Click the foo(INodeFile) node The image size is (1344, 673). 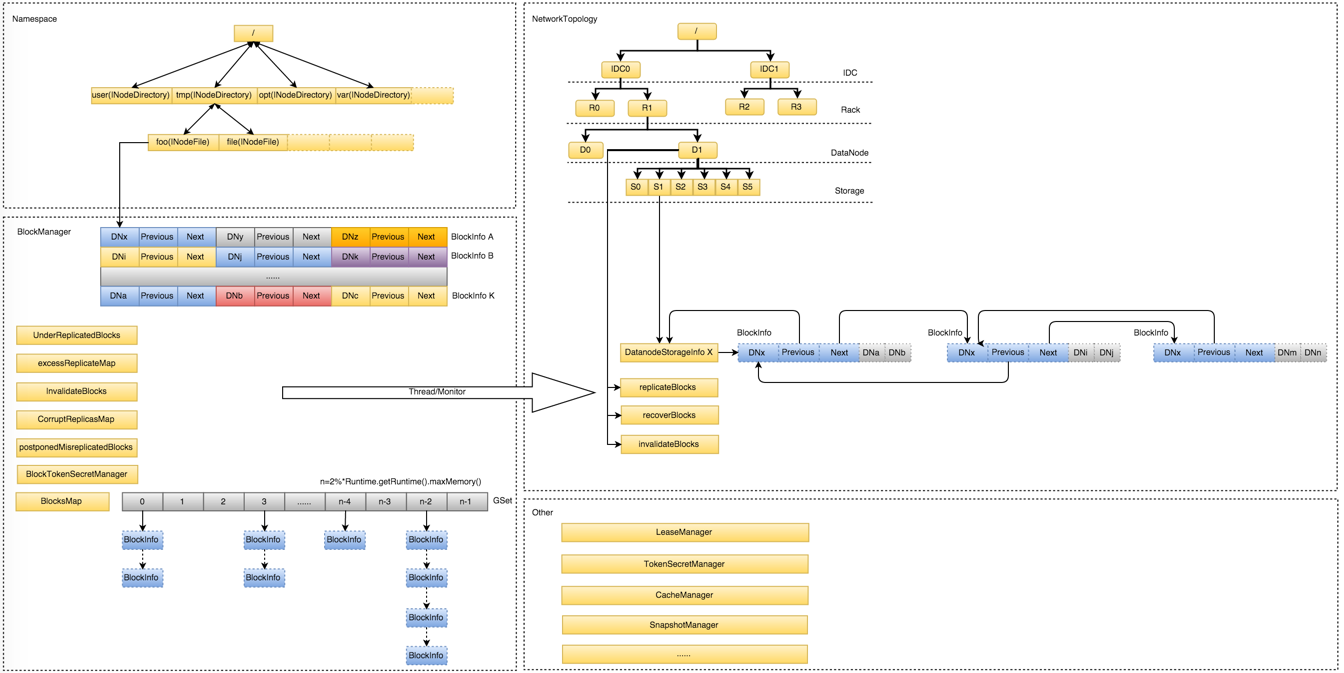[183, 142]
